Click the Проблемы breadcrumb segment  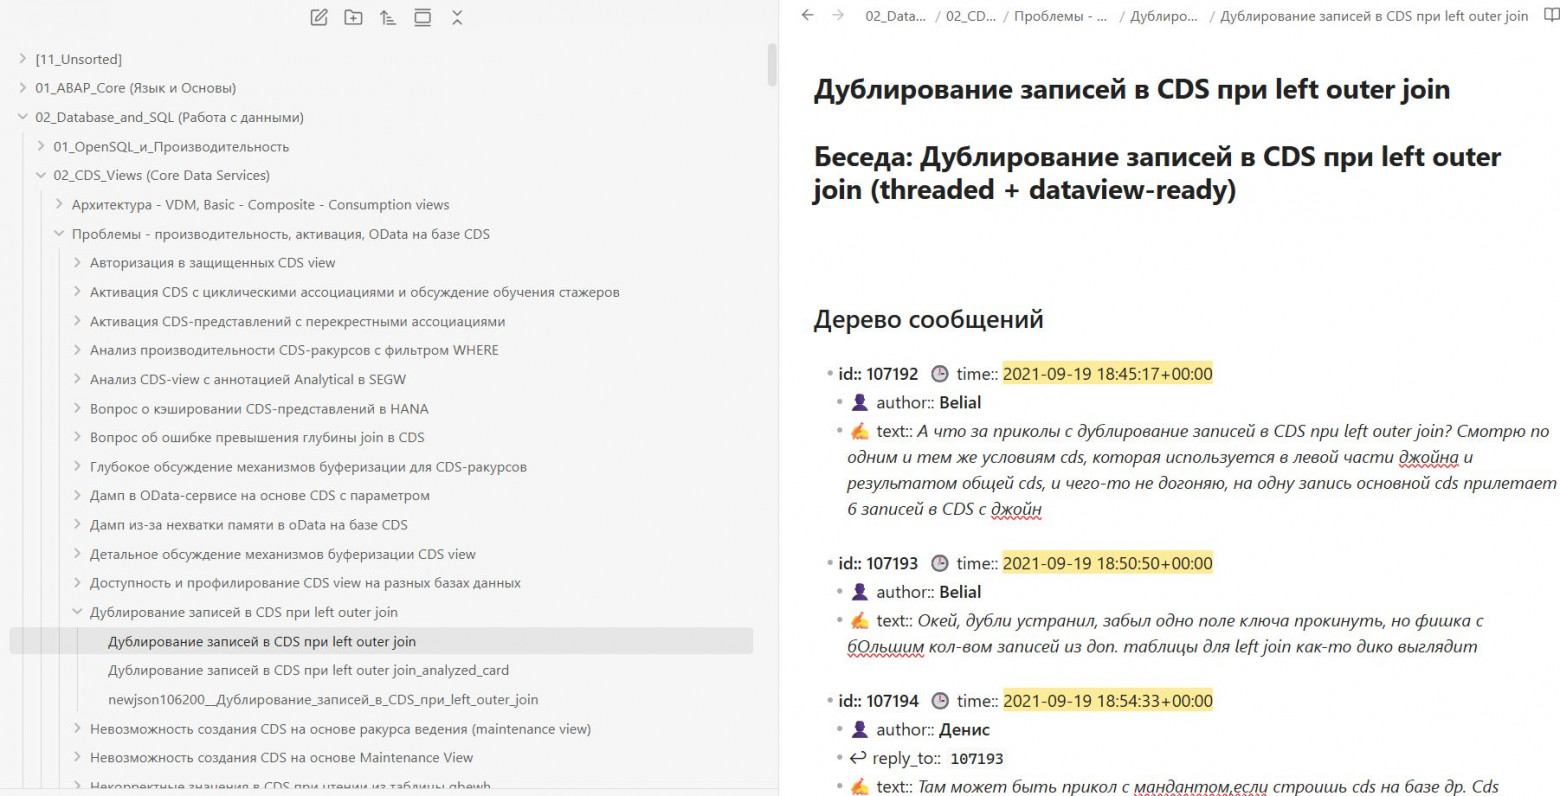(x=1059, y=16)
